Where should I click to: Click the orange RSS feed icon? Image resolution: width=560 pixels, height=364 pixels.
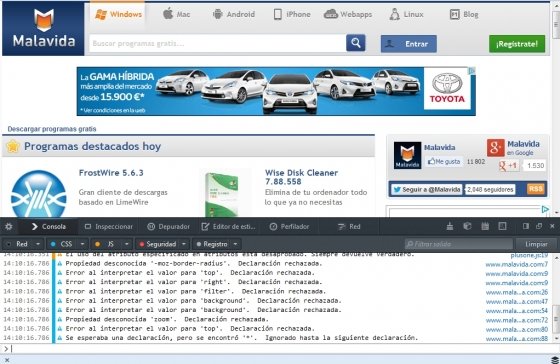coord(535,189)
